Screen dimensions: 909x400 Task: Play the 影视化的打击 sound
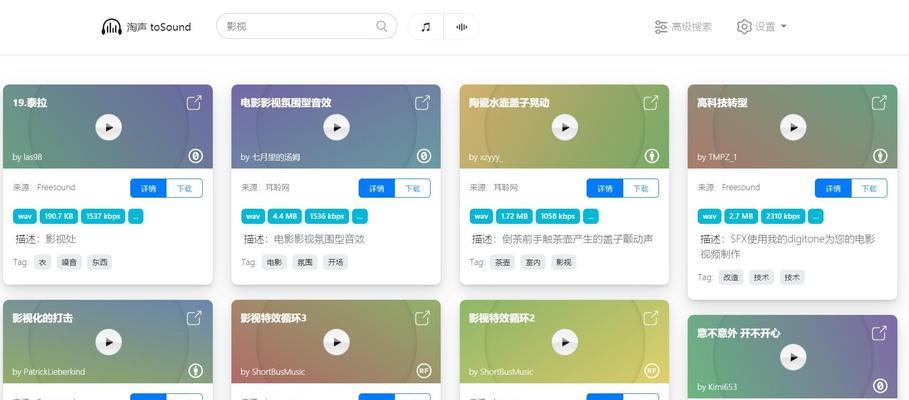[108, 342]
